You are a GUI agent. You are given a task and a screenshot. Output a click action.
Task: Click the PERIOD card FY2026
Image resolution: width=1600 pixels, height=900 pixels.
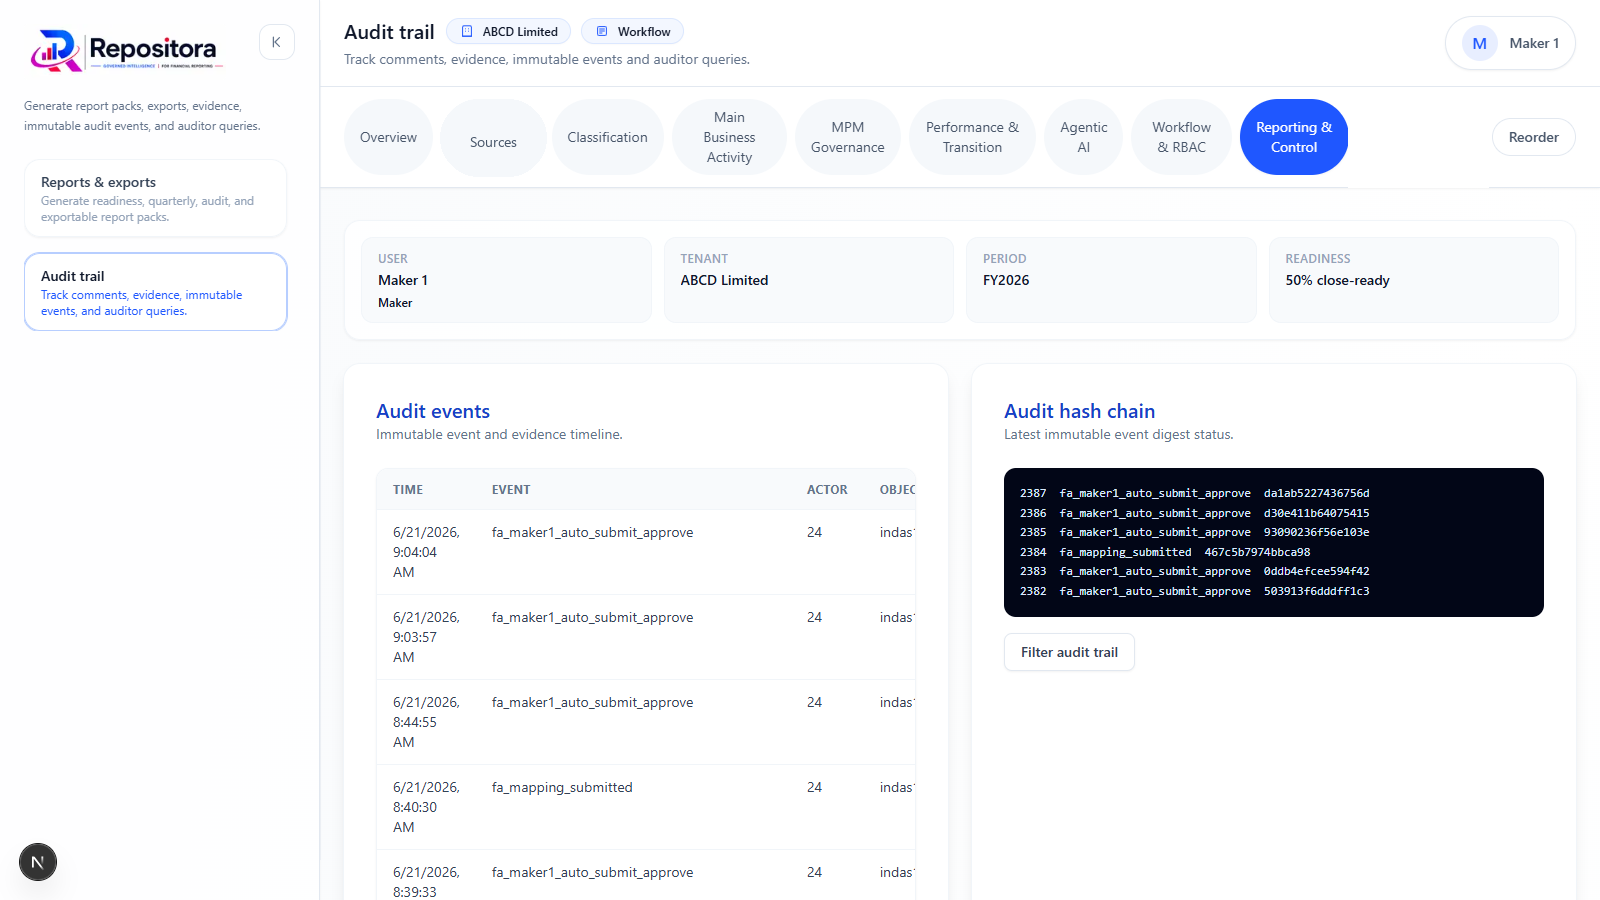[1111, 280]
